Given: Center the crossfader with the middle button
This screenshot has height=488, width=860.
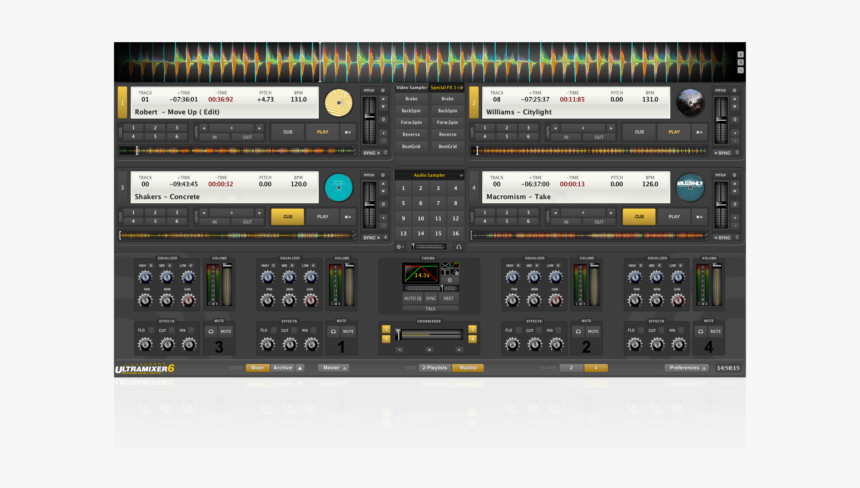Looking at the screenshot, I should (429, 349).
